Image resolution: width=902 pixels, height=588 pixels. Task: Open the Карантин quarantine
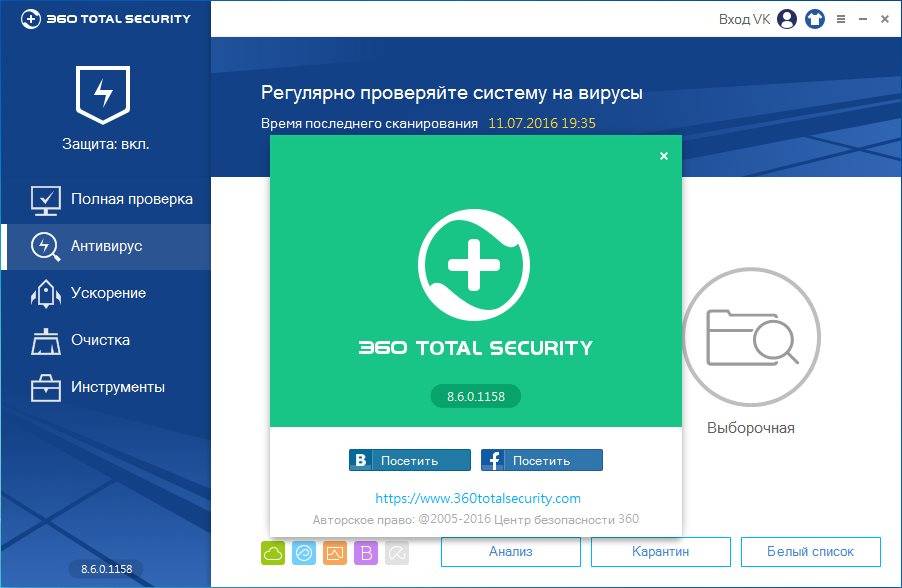(x=660, y=552)
